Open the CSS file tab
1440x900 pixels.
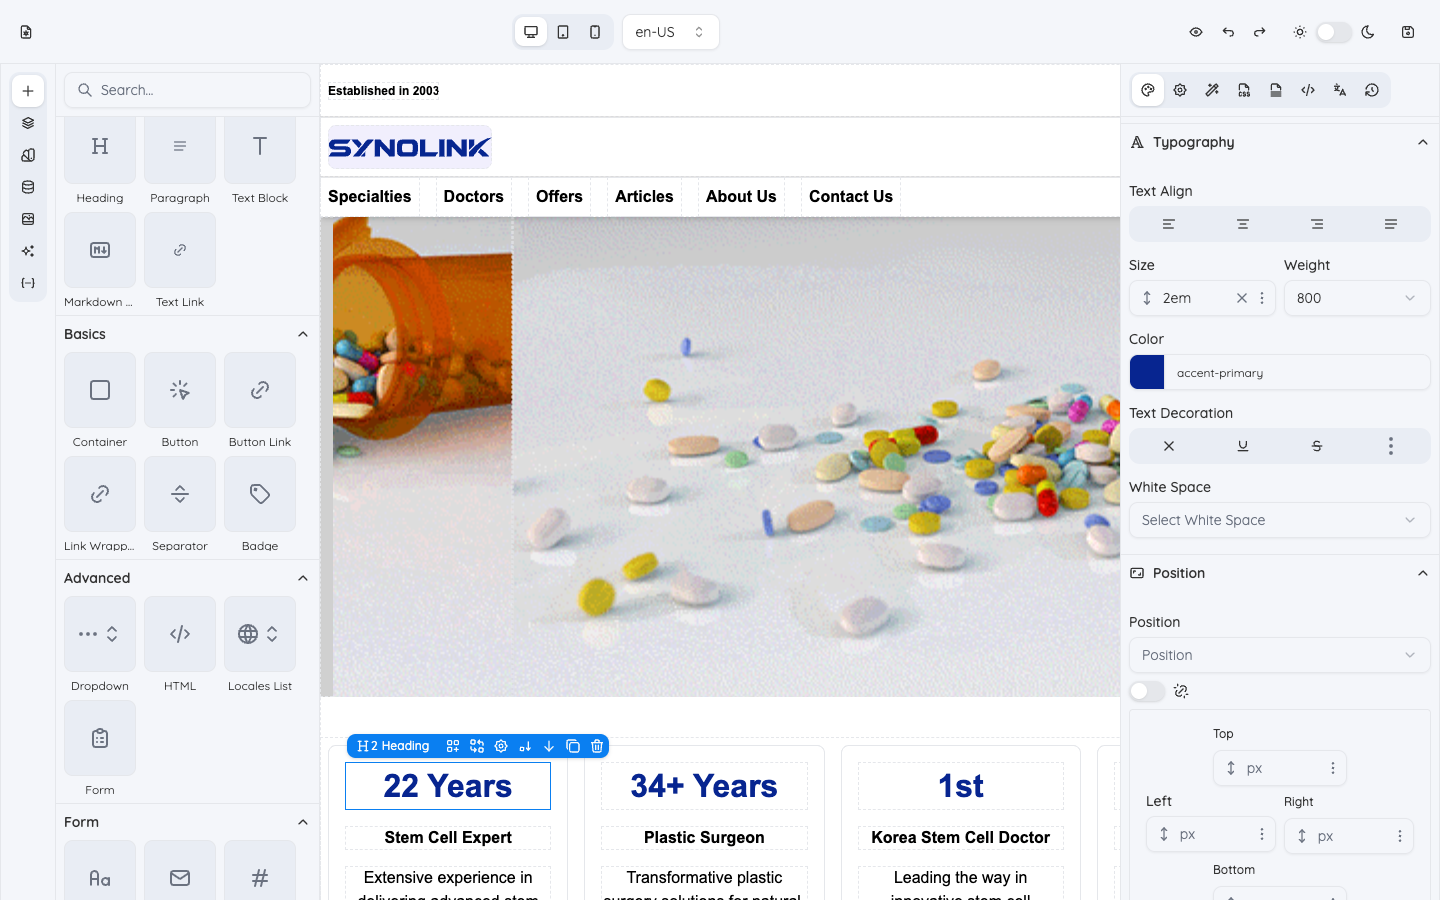(x=1244, y=90)
